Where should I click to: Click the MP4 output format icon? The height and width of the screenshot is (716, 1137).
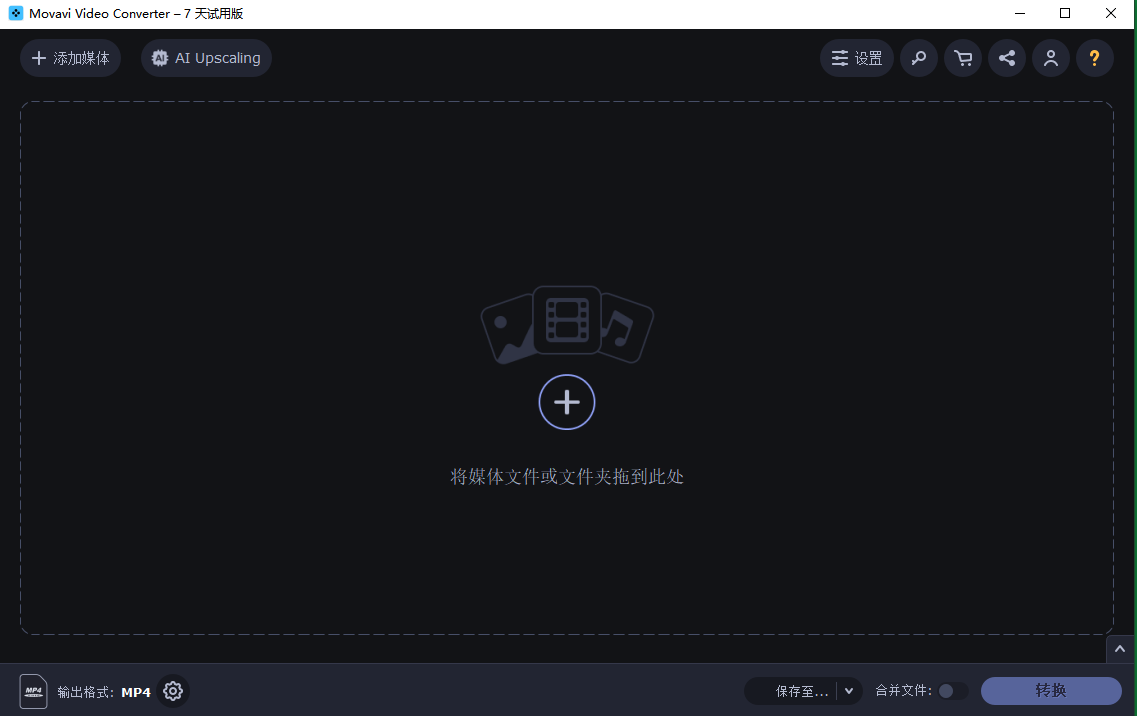click(33, 691)
